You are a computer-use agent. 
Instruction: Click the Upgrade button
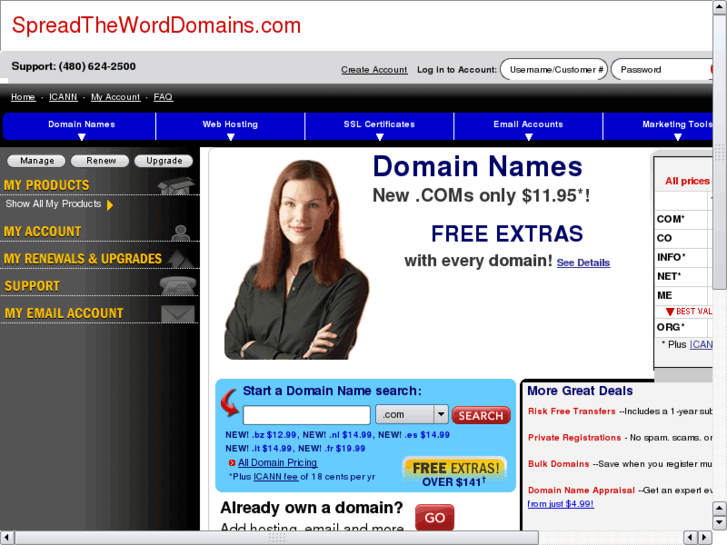tap(164, 161)
